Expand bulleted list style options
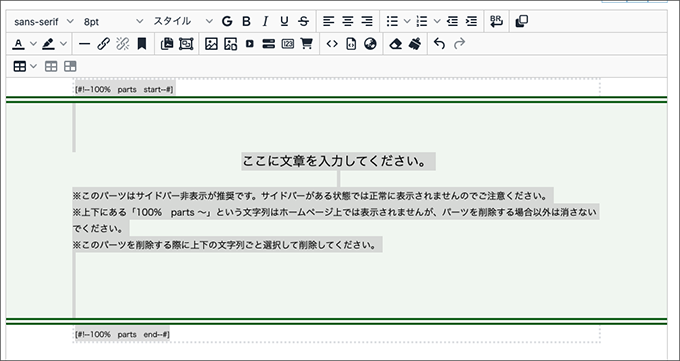Viewport: 680px width, 361px height. [407, 21]
